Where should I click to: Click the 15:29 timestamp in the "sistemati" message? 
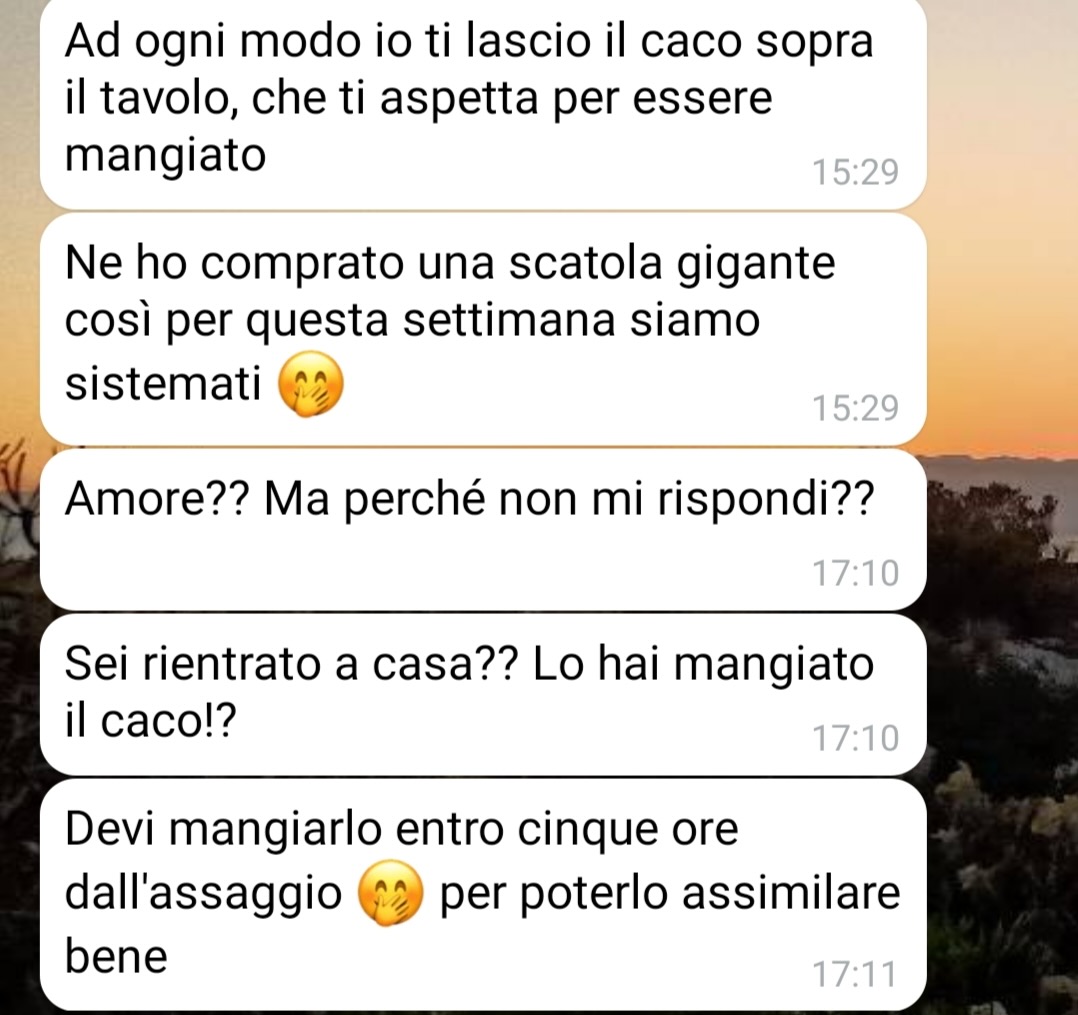(x=855, y=408)
